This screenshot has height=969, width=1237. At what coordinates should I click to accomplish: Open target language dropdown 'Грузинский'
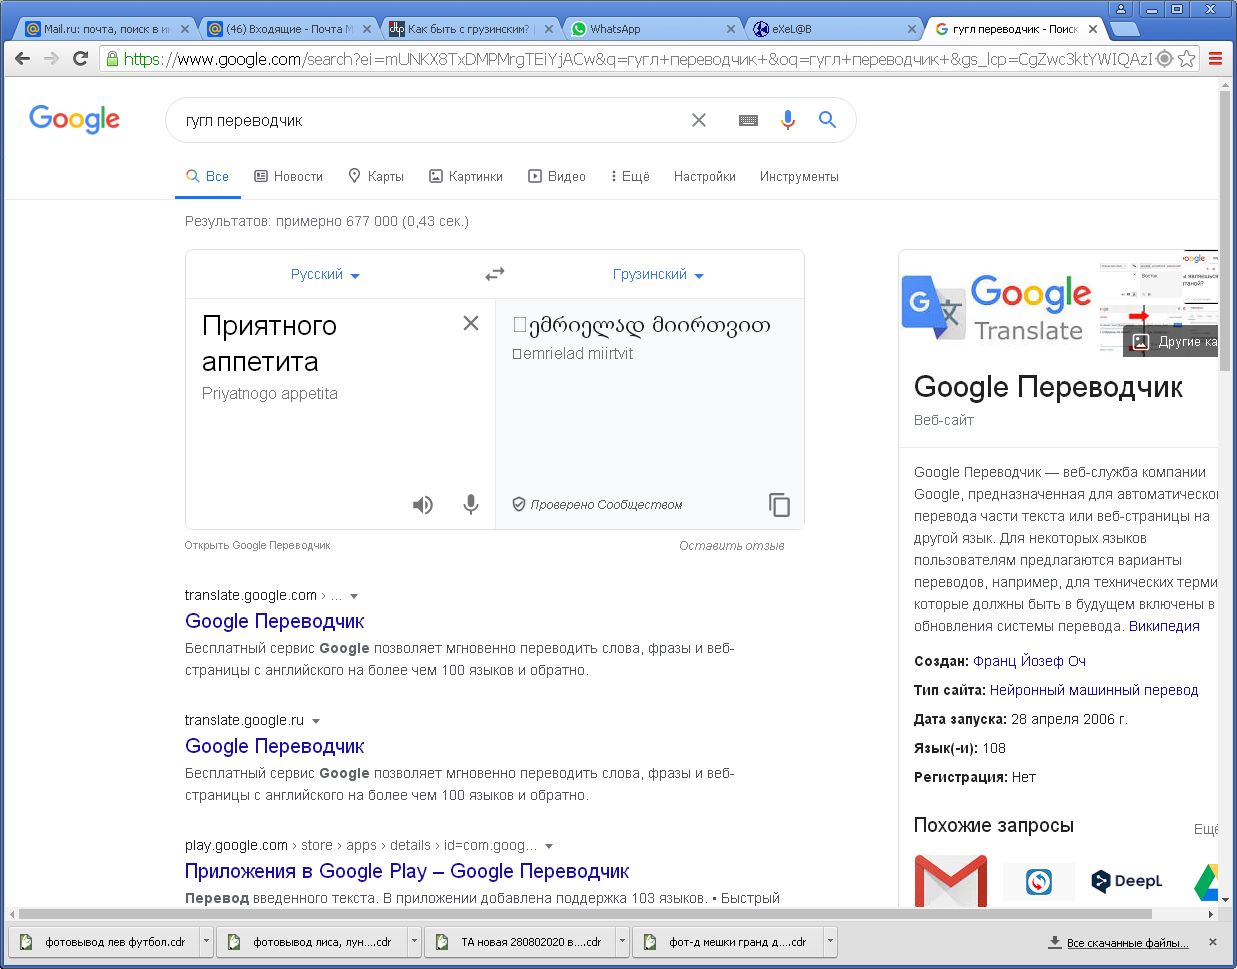coord(658,275)
